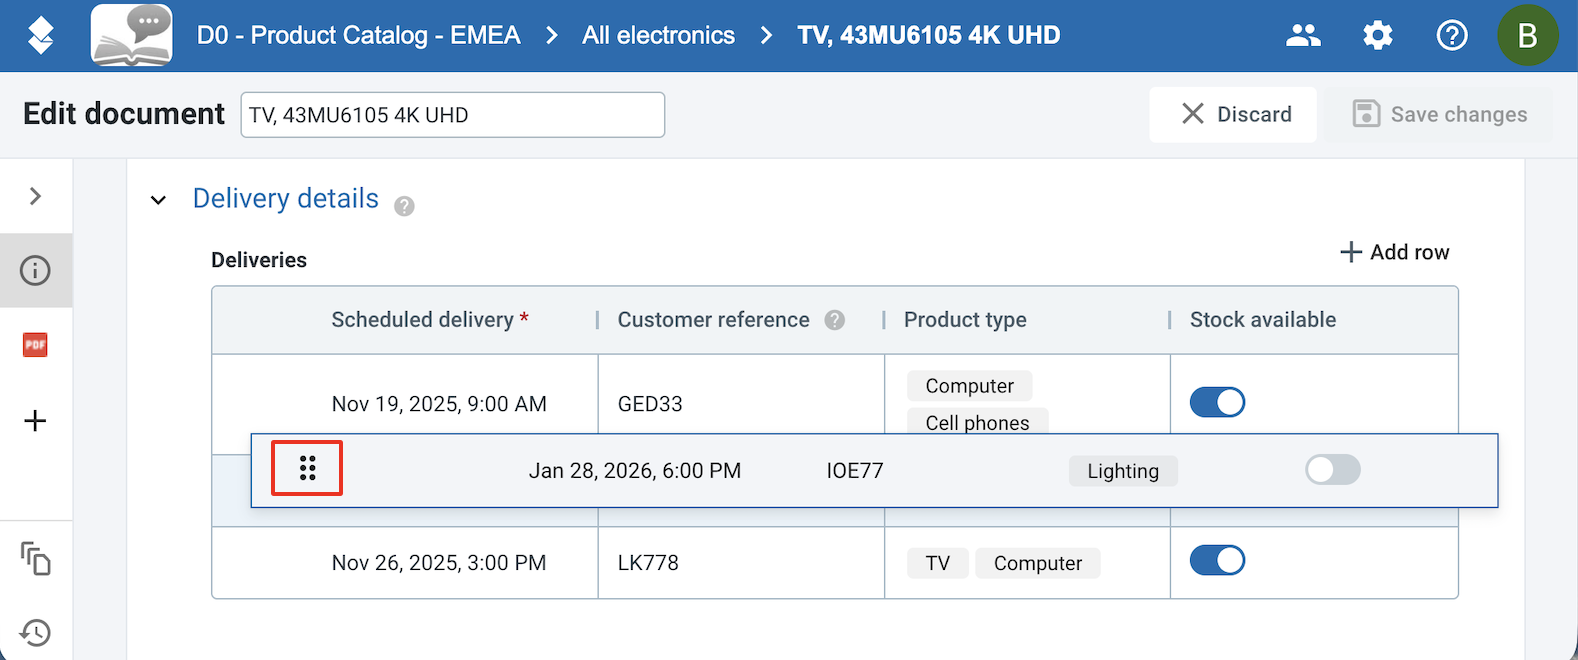
Task: Toggle stock available for LK778 row
Action: click(1217, 561)
